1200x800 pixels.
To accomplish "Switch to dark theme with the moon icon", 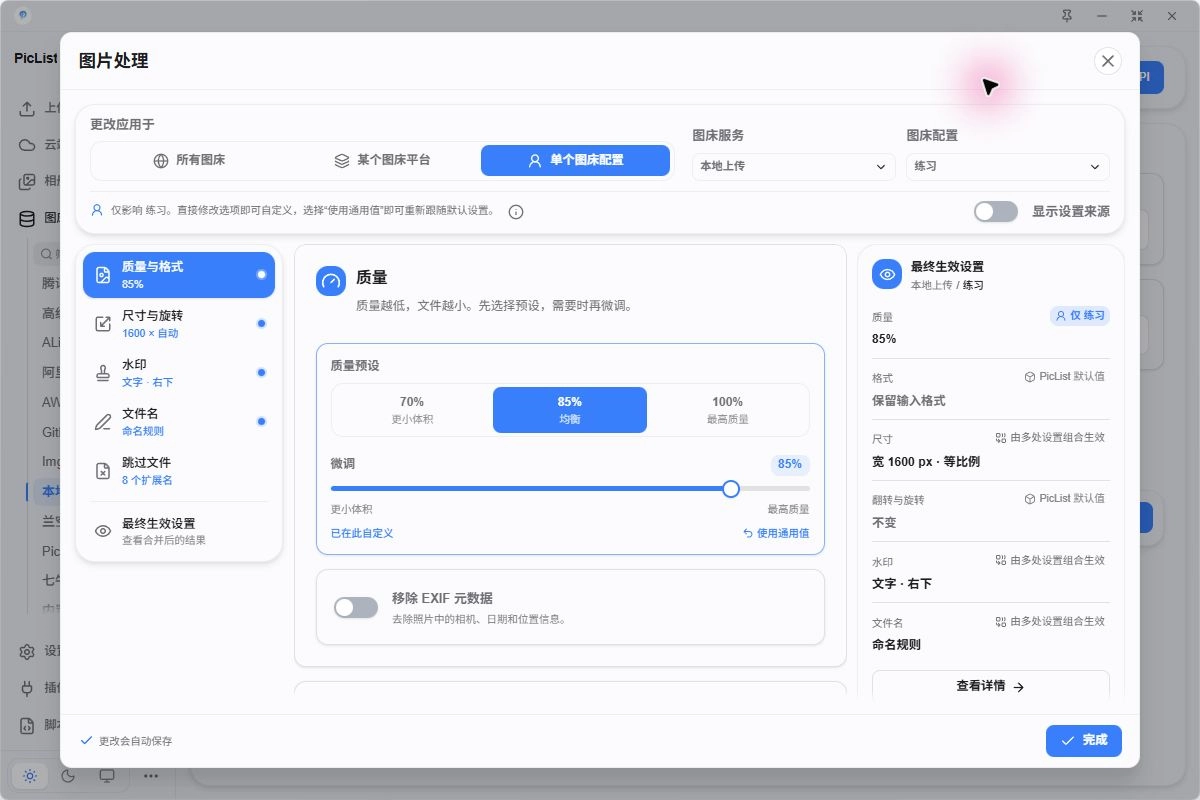I will [x=69, y=775].
